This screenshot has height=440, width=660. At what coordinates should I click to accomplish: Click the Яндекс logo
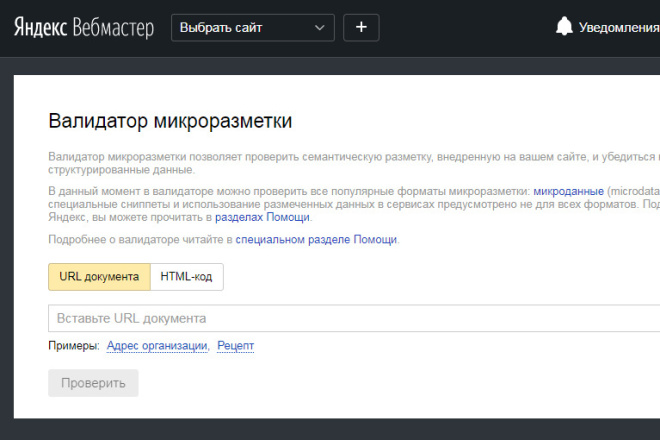click(x=40, y=27)
